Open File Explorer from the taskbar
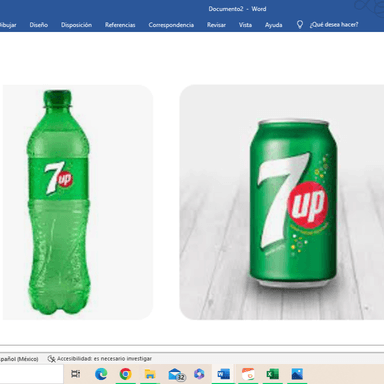 coord(150,374)
